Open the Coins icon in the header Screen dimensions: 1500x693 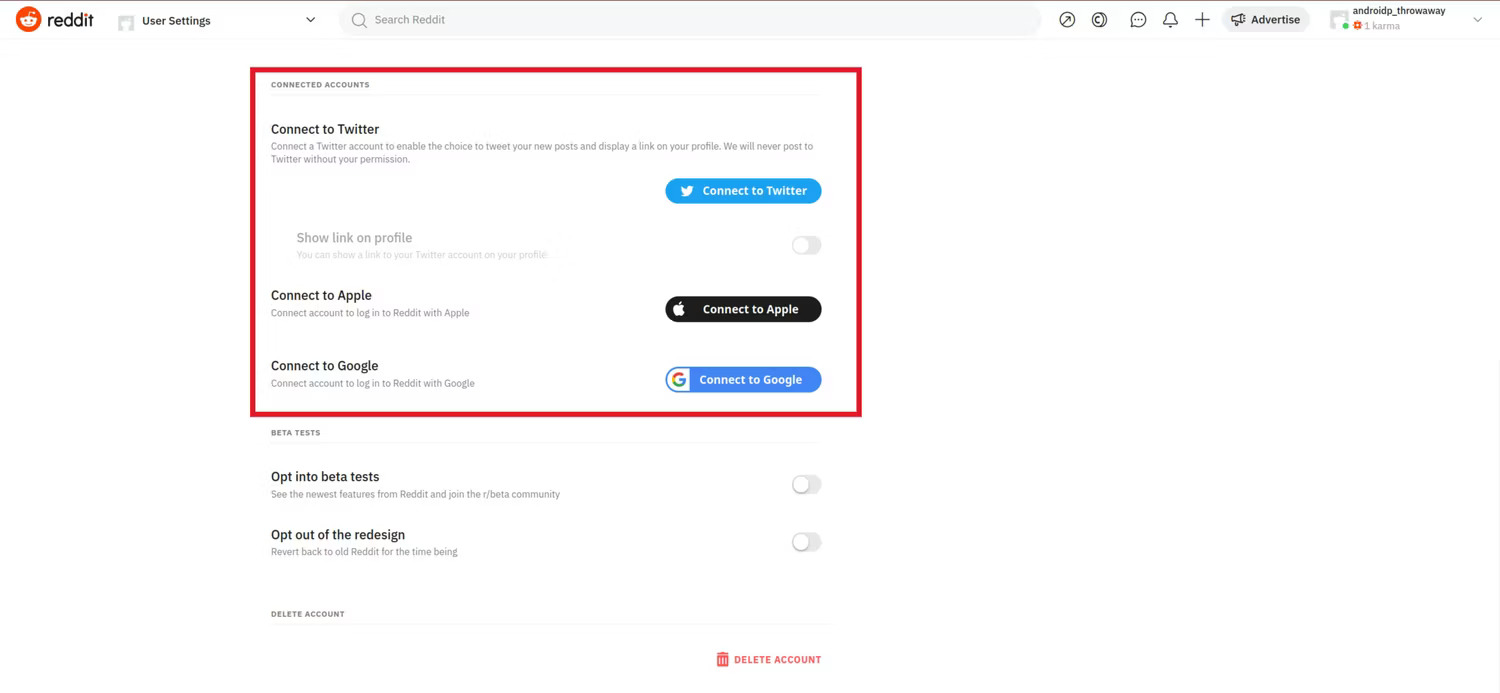(1099, 20)
